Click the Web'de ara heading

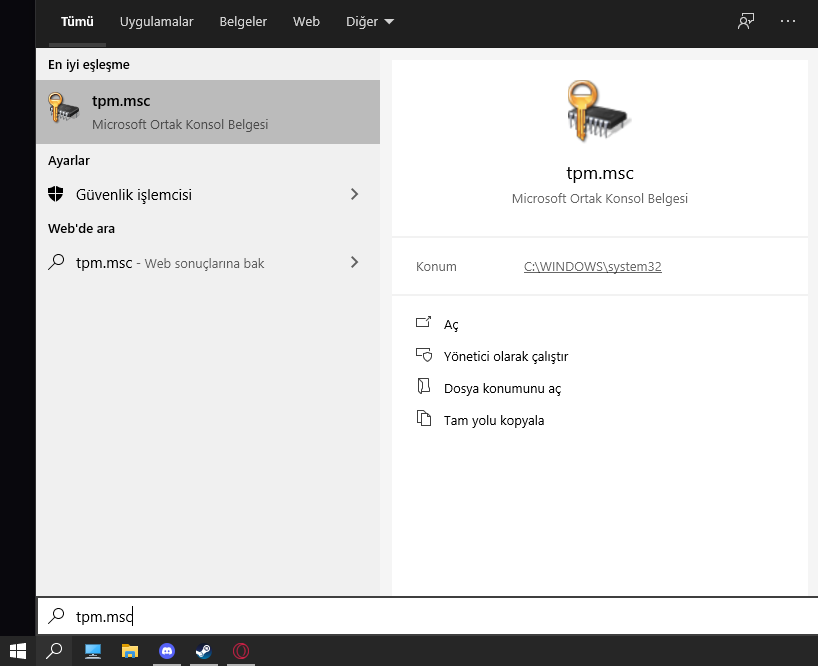point(81,228)
